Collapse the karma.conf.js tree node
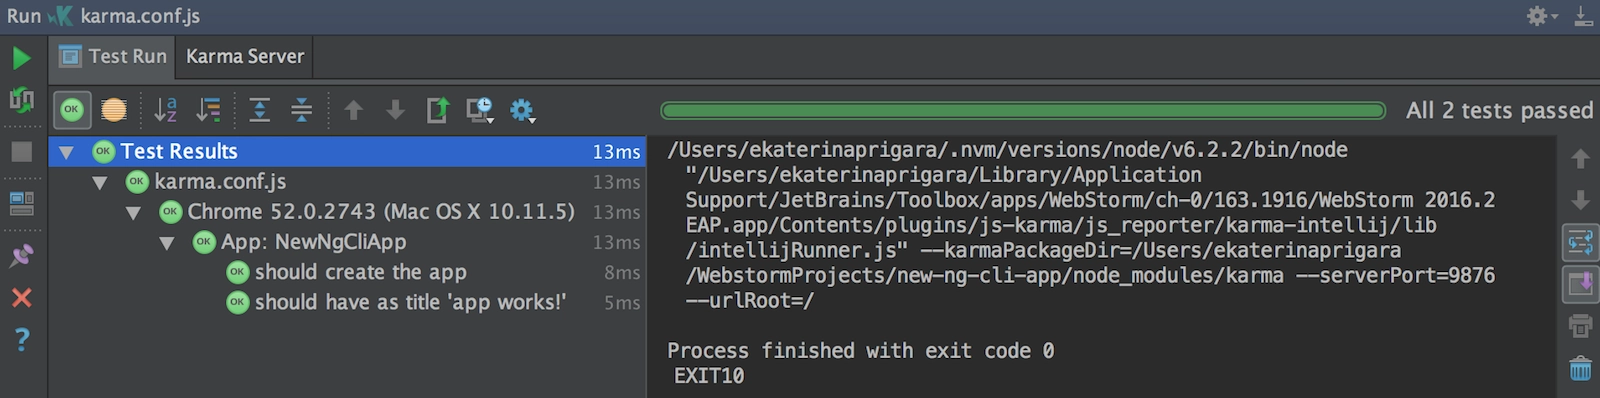 (100, 183)
